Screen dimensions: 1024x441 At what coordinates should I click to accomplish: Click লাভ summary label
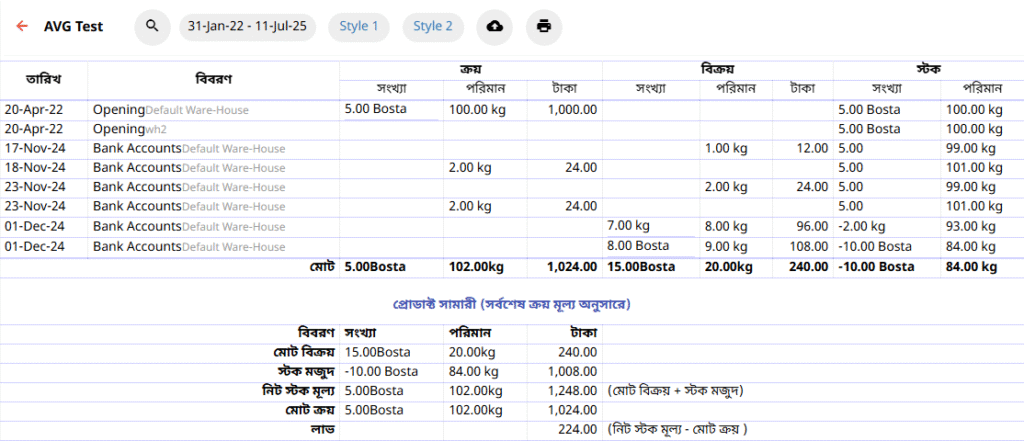pyautogui.click(x=325, y=429)
